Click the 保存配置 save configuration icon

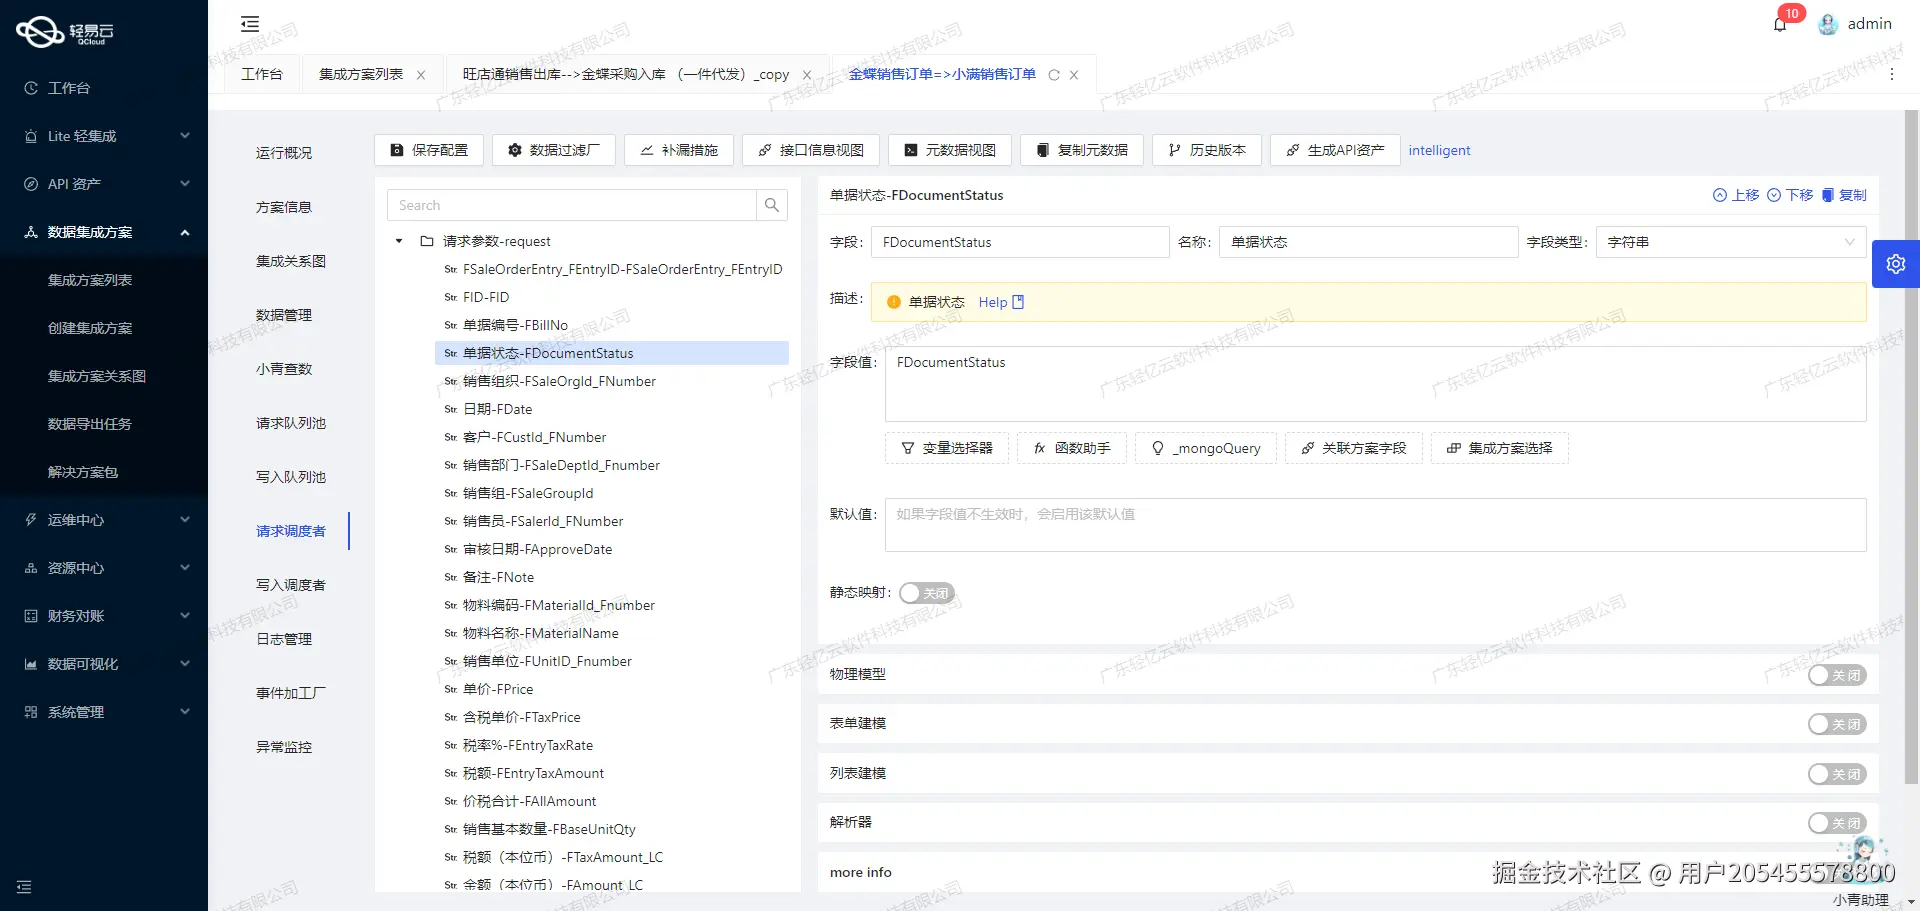[x=397, y=150]
